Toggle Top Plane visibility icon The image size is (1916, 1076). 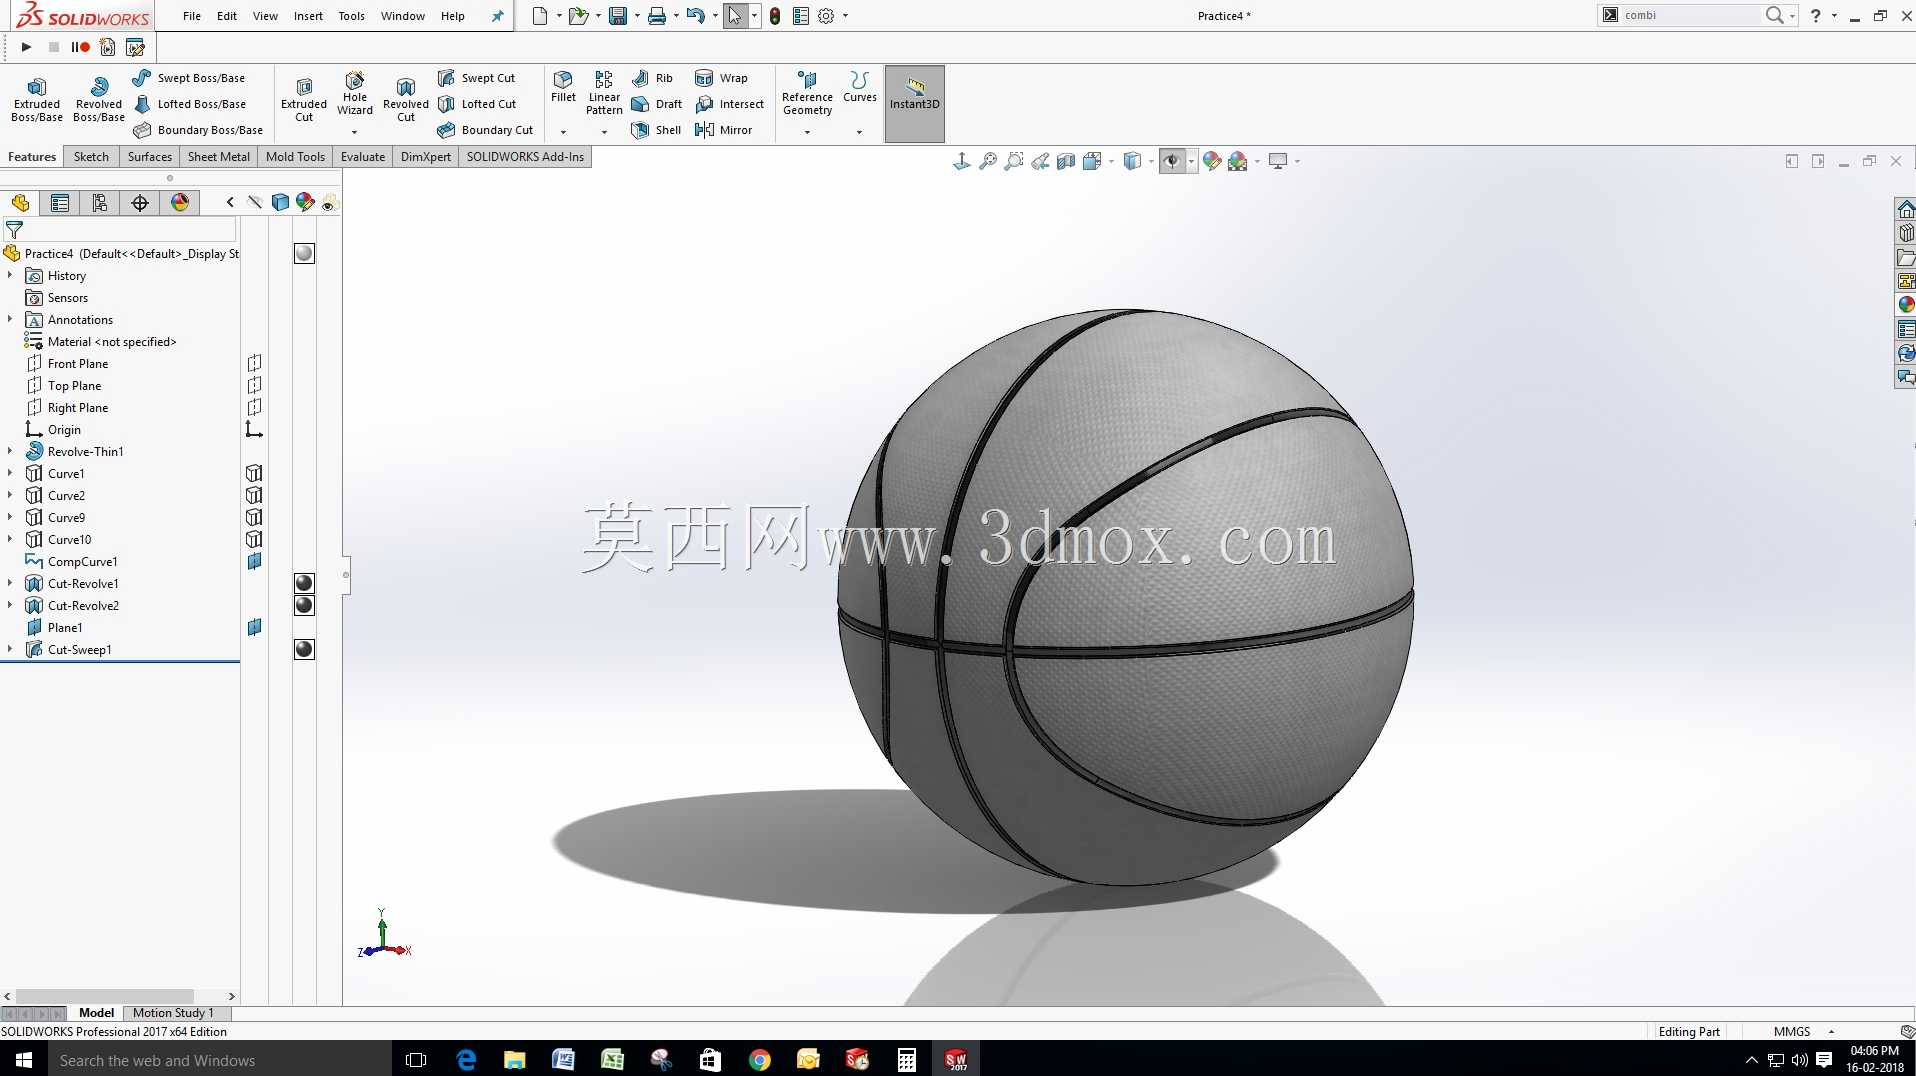(x=254, y=385)
